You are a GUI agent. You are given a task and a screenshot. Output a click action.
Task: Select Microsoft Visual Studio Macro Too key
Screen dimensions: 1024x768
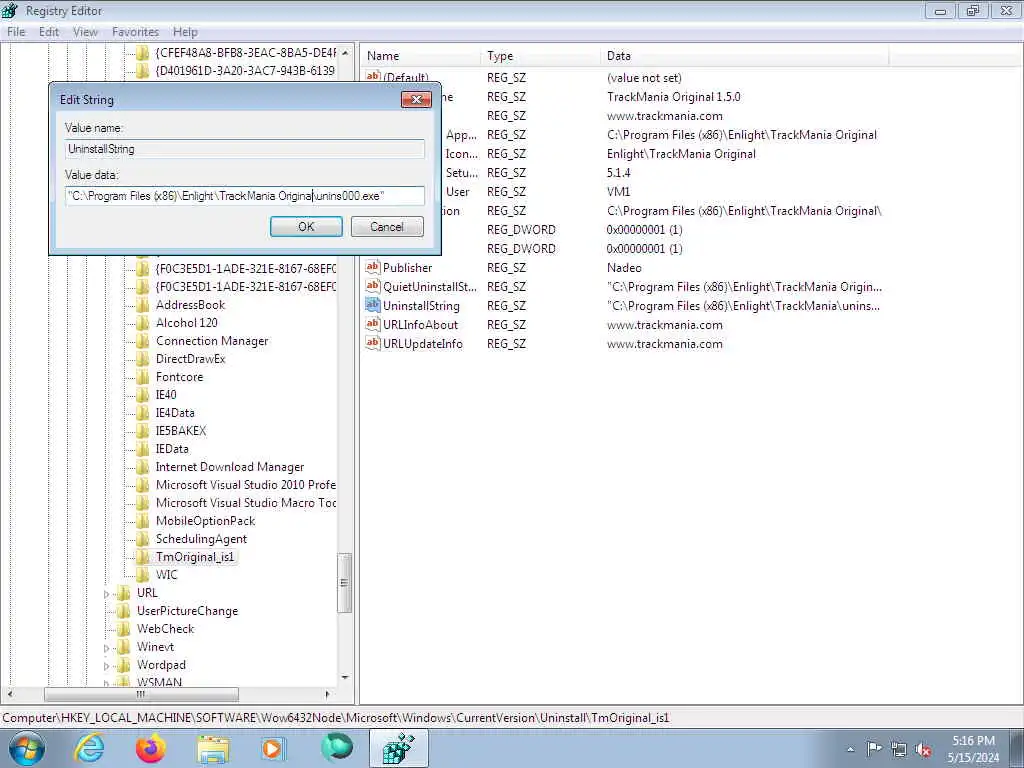(x=246, y=503)
